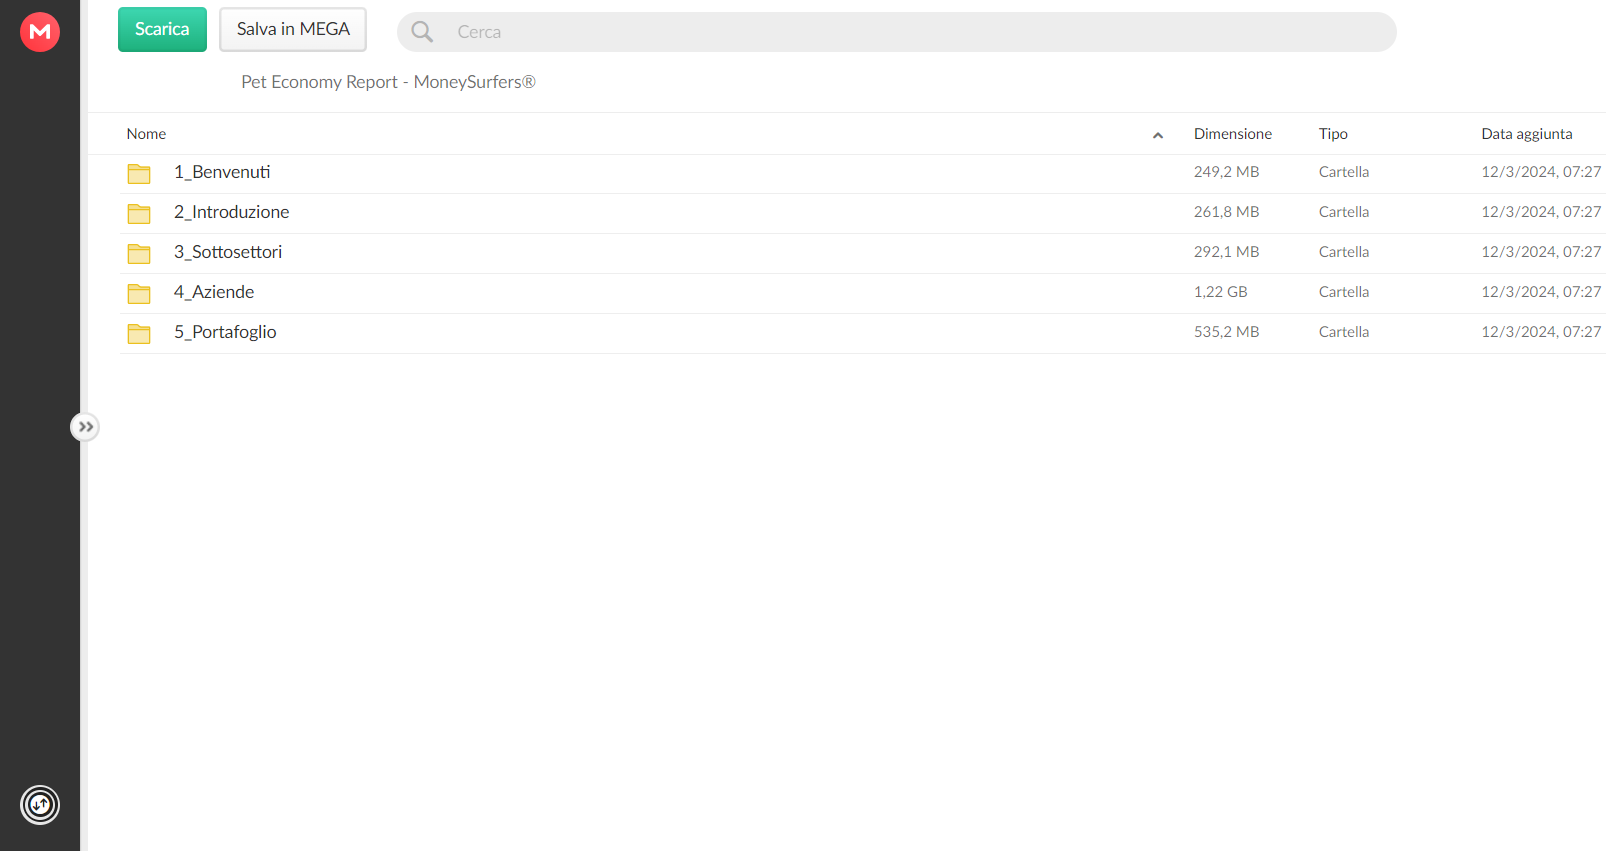Image resolution: width=1606 pixels, height=851 pixels.
Task: Click the 4_Aziende folder icon
Action: (139, 293)
